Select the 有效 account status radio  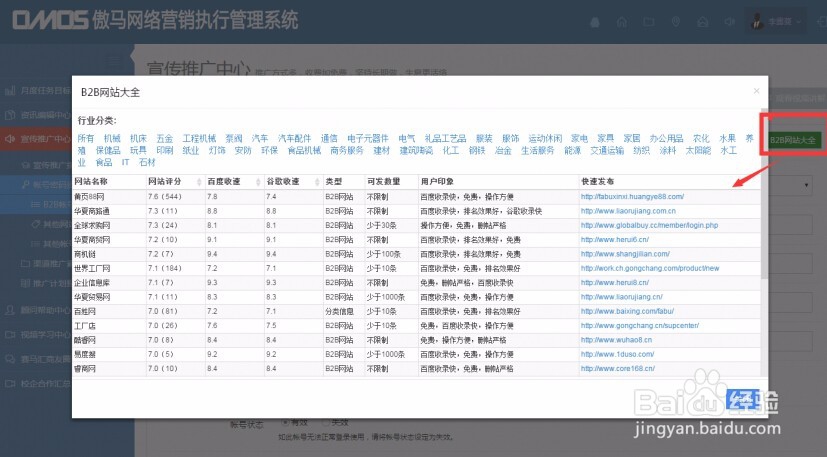tap(285, 422)
